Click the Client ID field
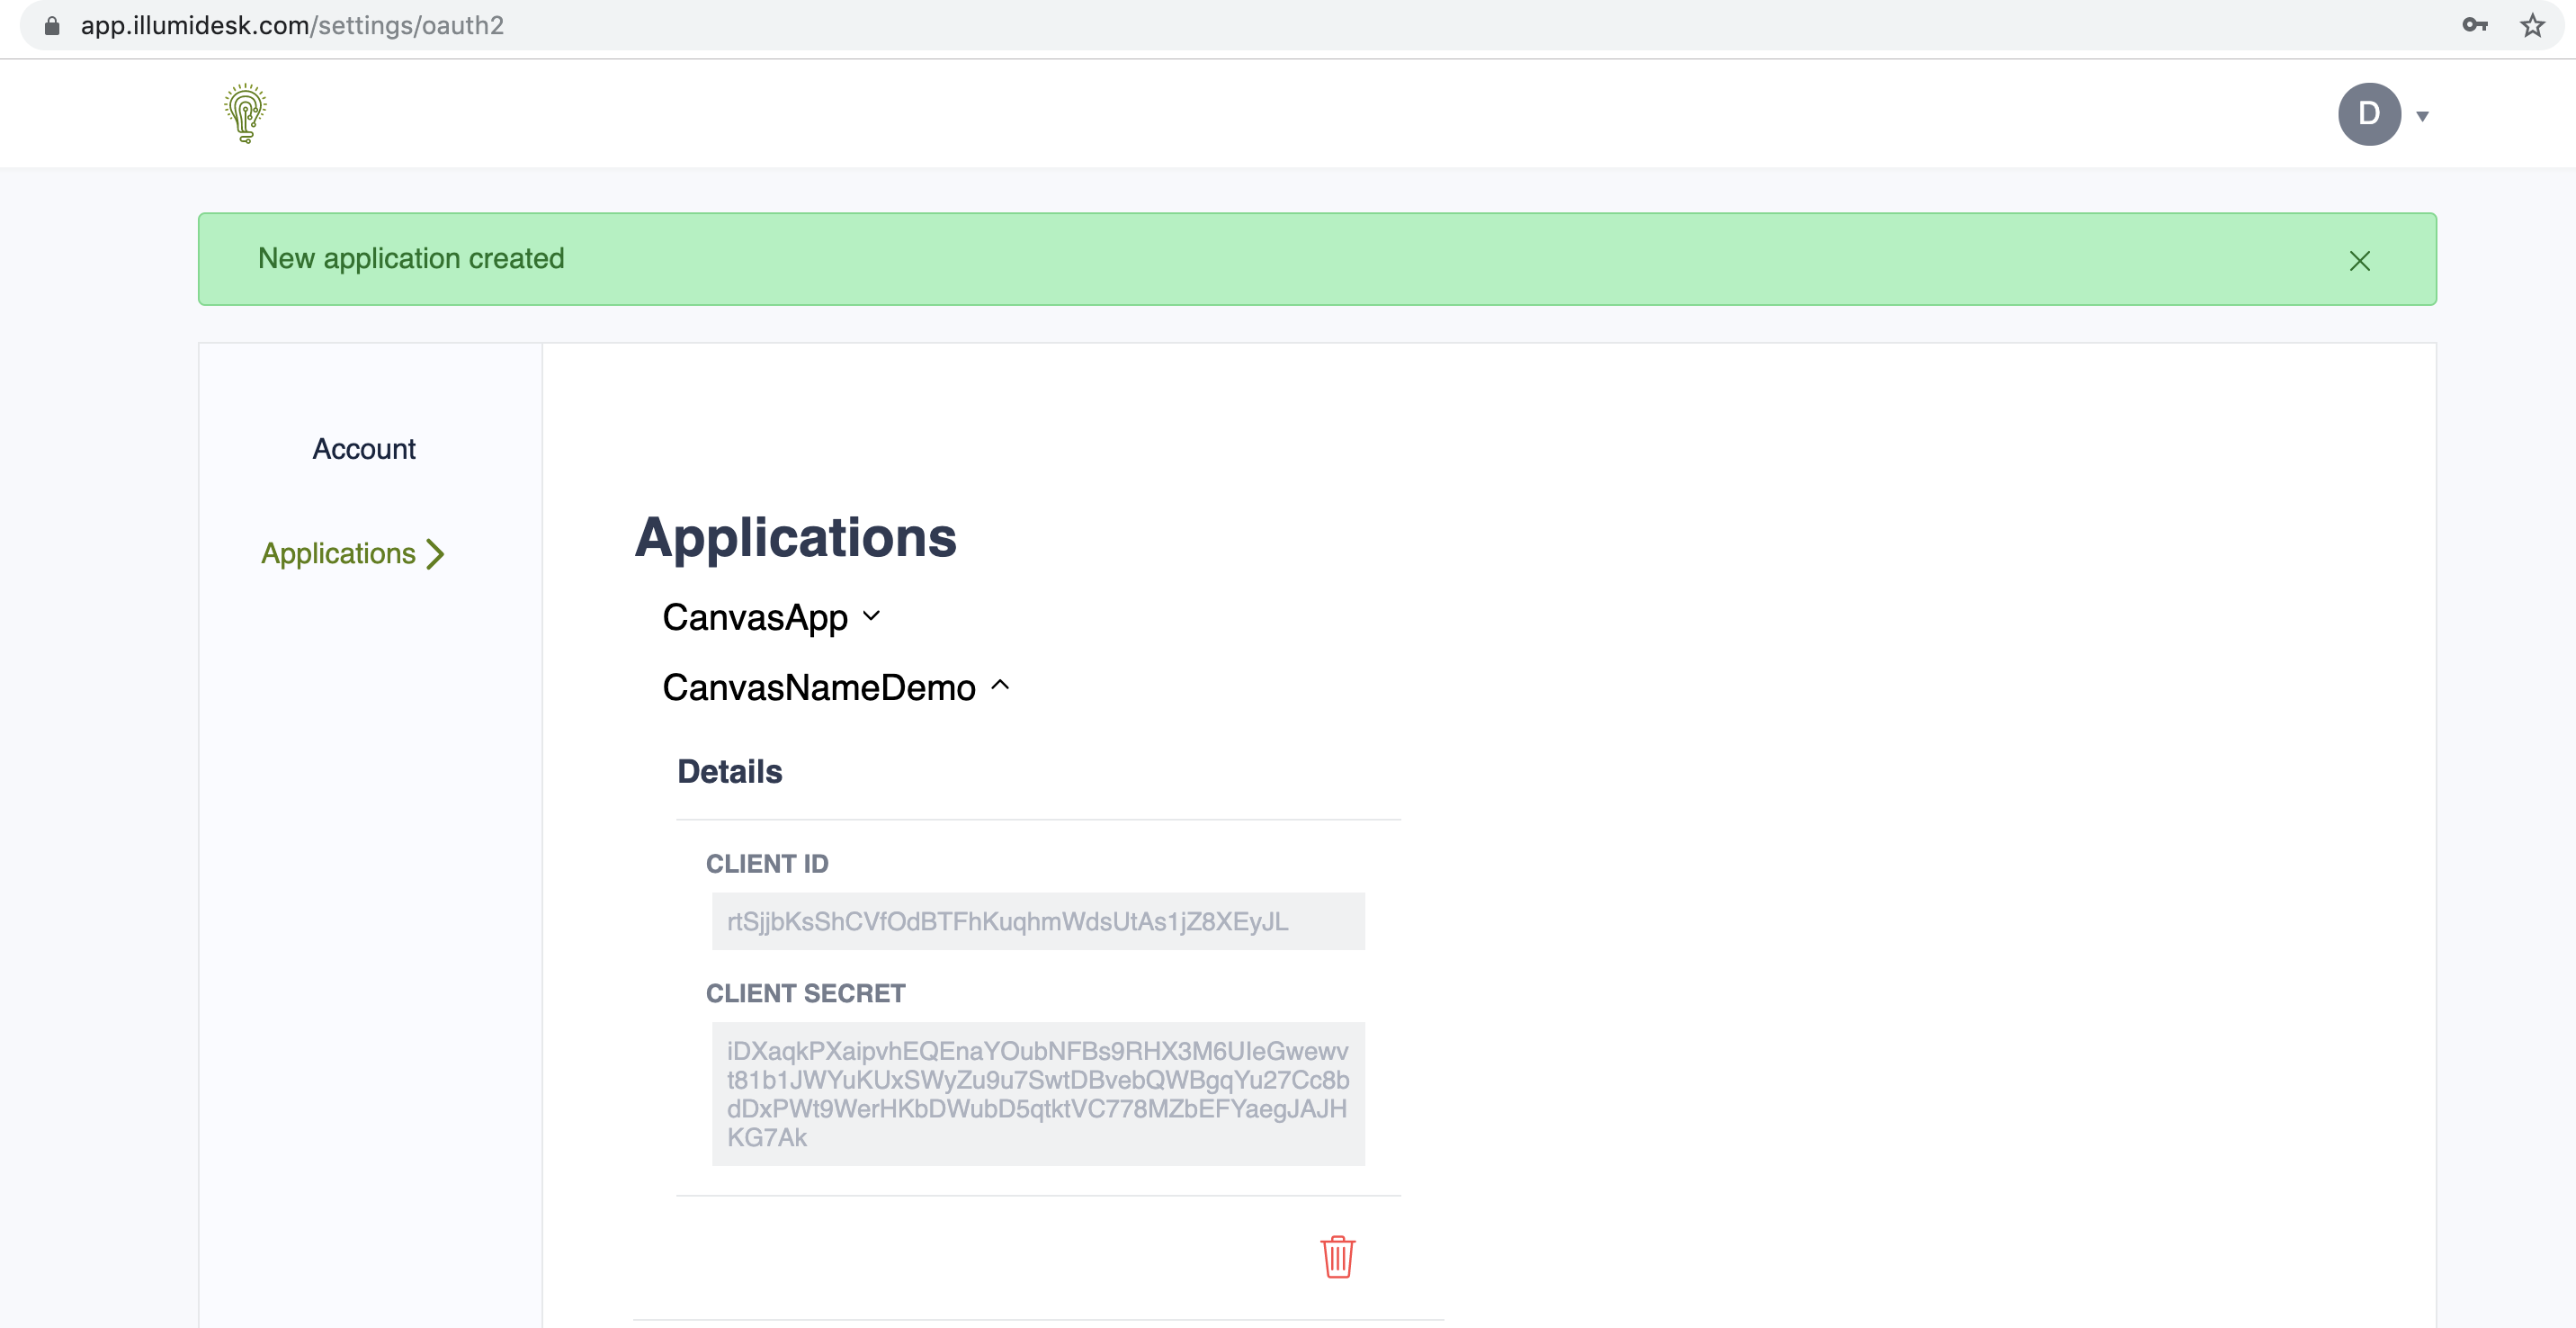Screen dimensions: 2576x1328 click(1037, 921)
